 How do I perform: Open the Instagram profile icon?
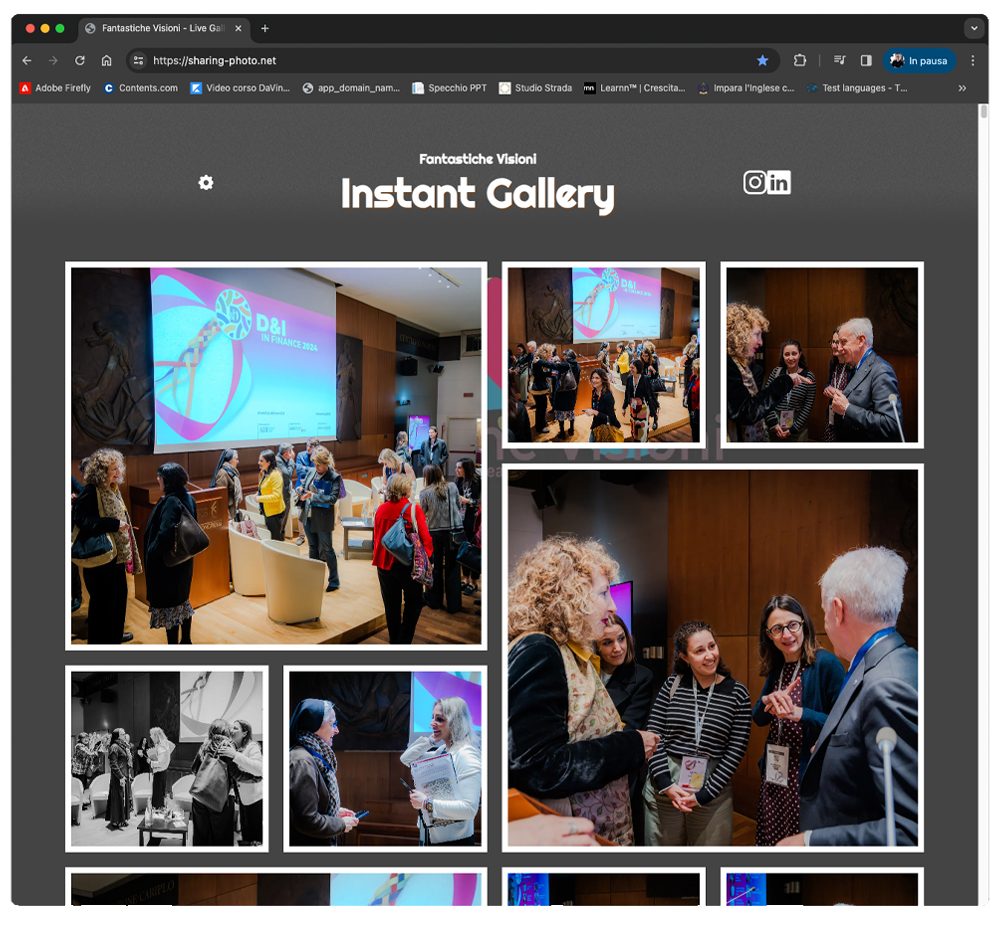(x=755, y=182)
